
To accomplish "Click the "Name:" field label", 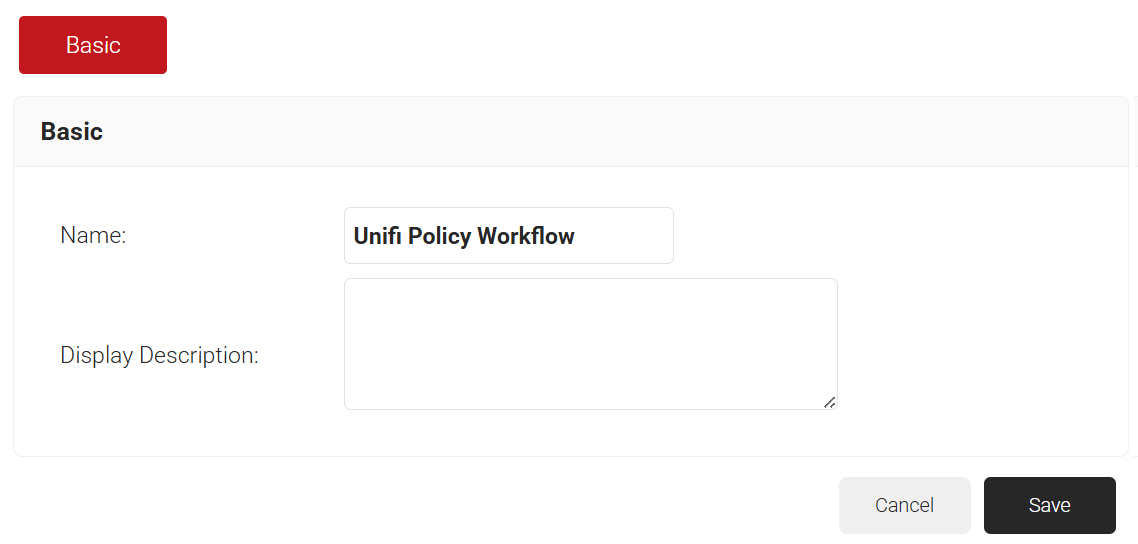I will pyautogui.click(x=93, y=236).
